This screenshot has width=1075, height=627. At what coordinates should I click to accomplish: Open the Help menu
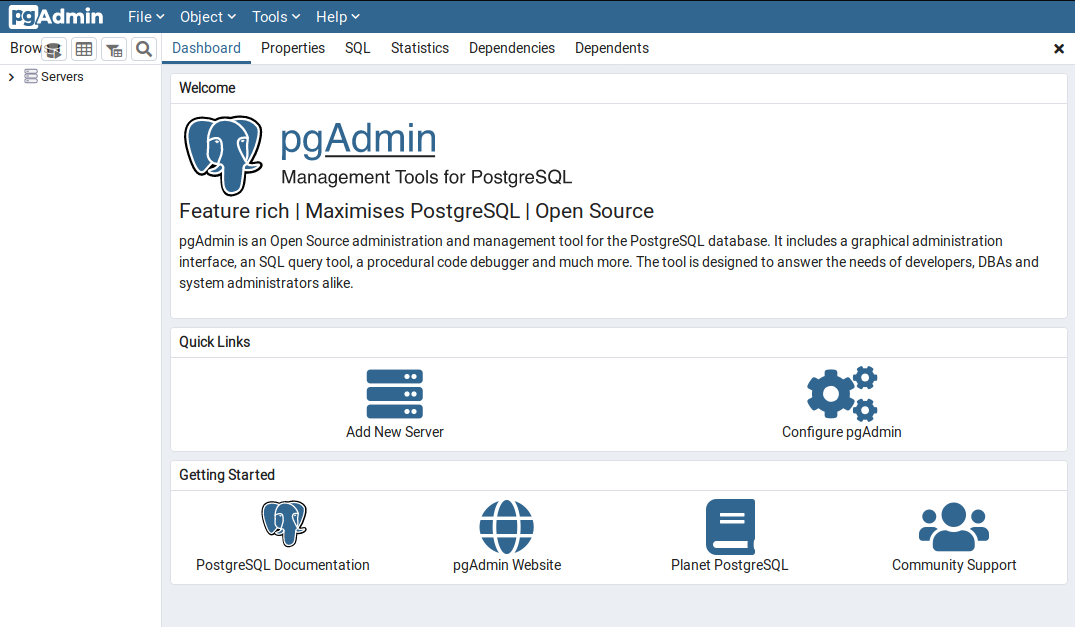click(x=337, y=17)
